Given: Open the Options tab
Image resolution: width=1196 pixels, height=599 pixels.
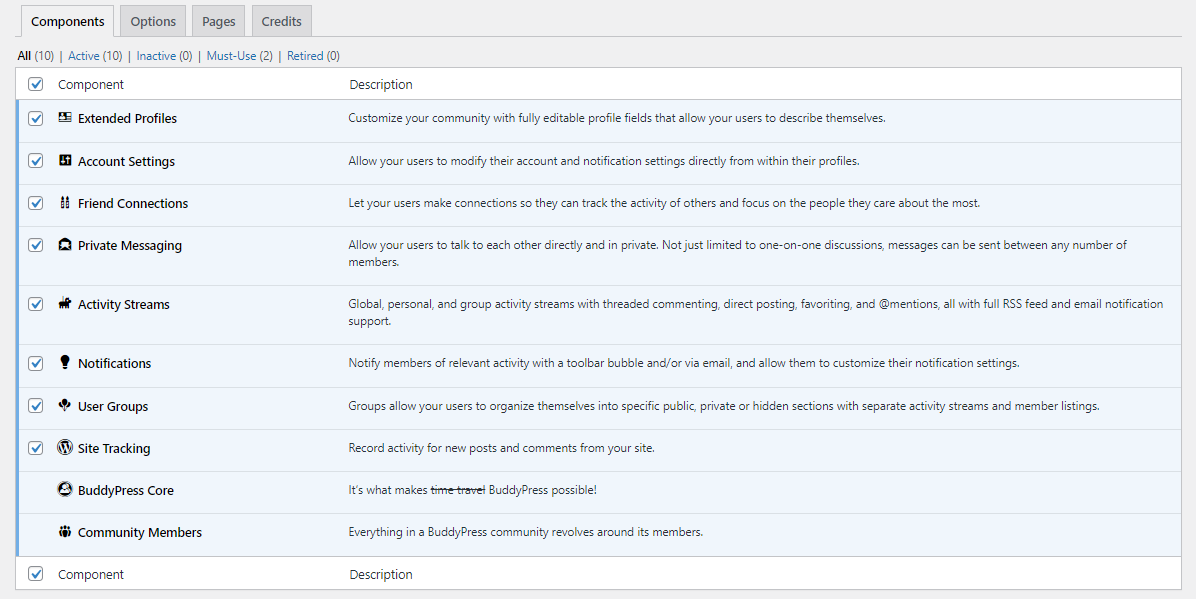Looking at the screenshot, I should tap(153, 21).
